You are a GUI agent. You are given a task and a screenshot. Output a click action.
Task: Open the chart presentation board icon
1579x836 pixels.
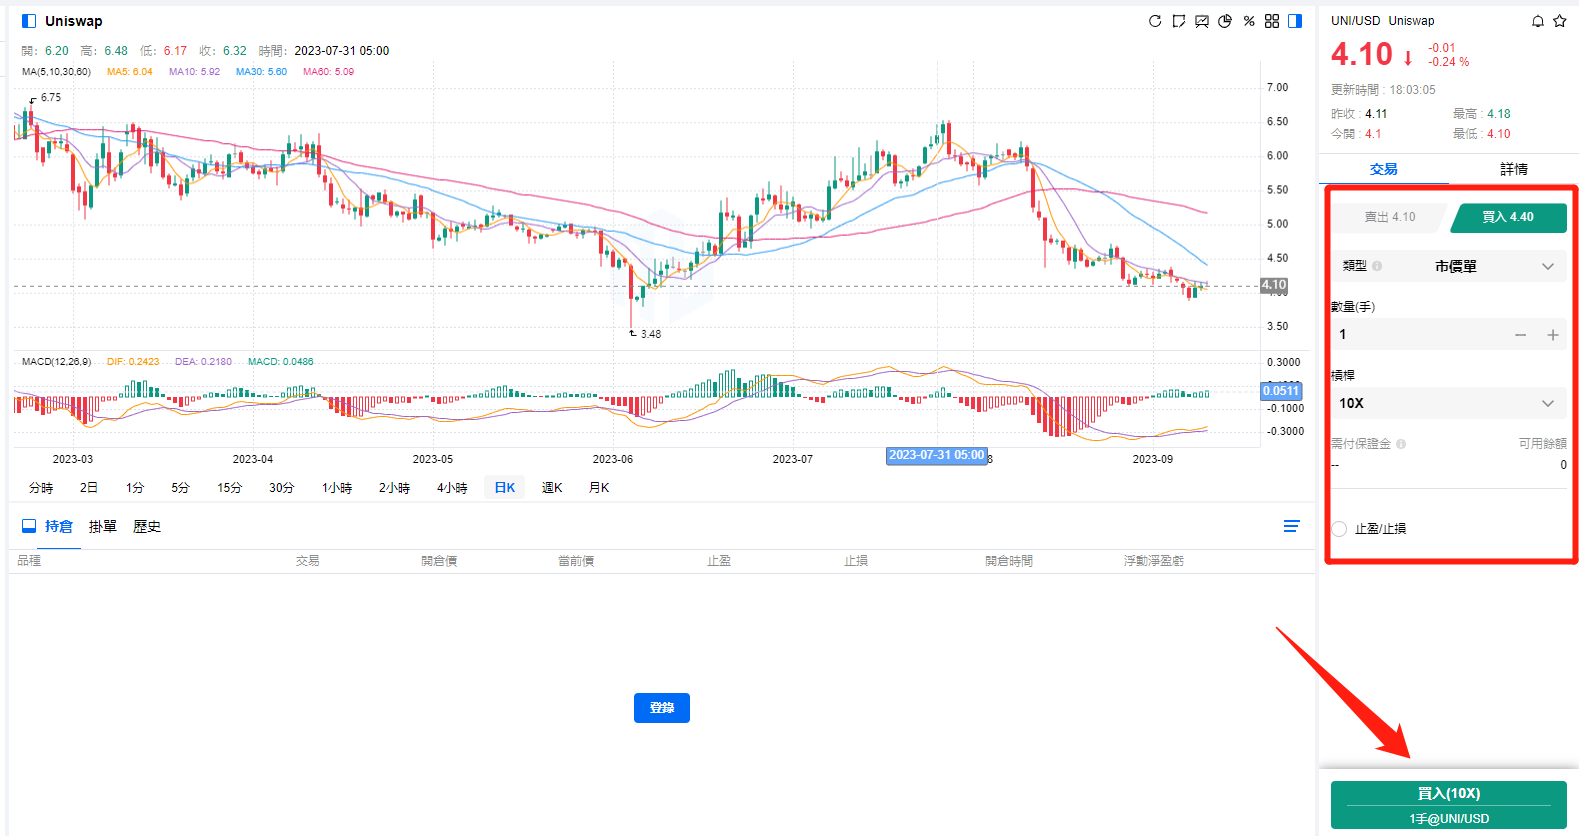click(1202, 21)
